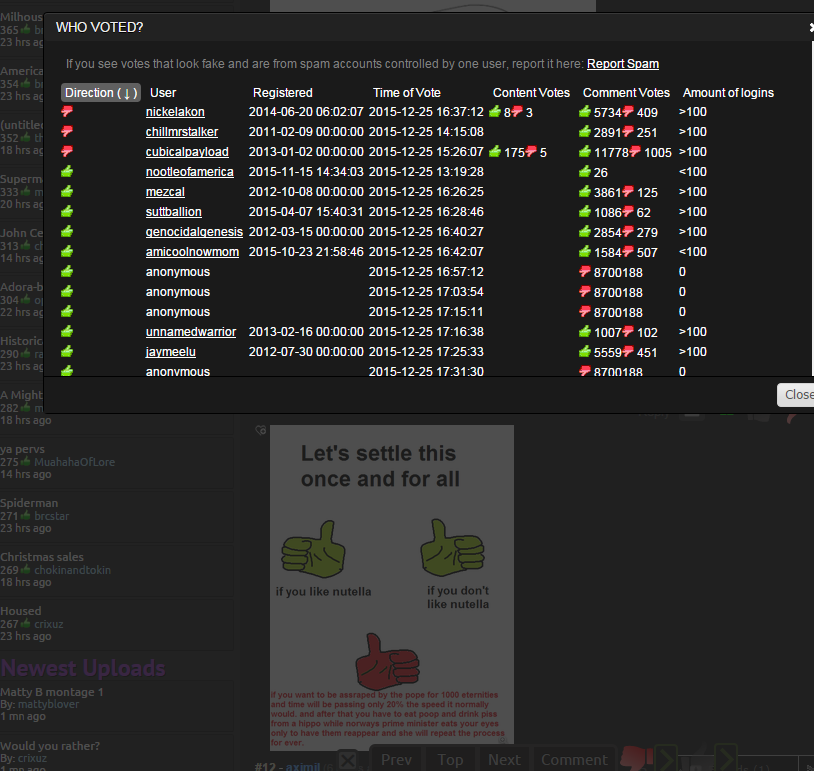Viewport: 814px width, 771px height.
Task: Jump to Top of the page
Action: [x=450, y=760]
